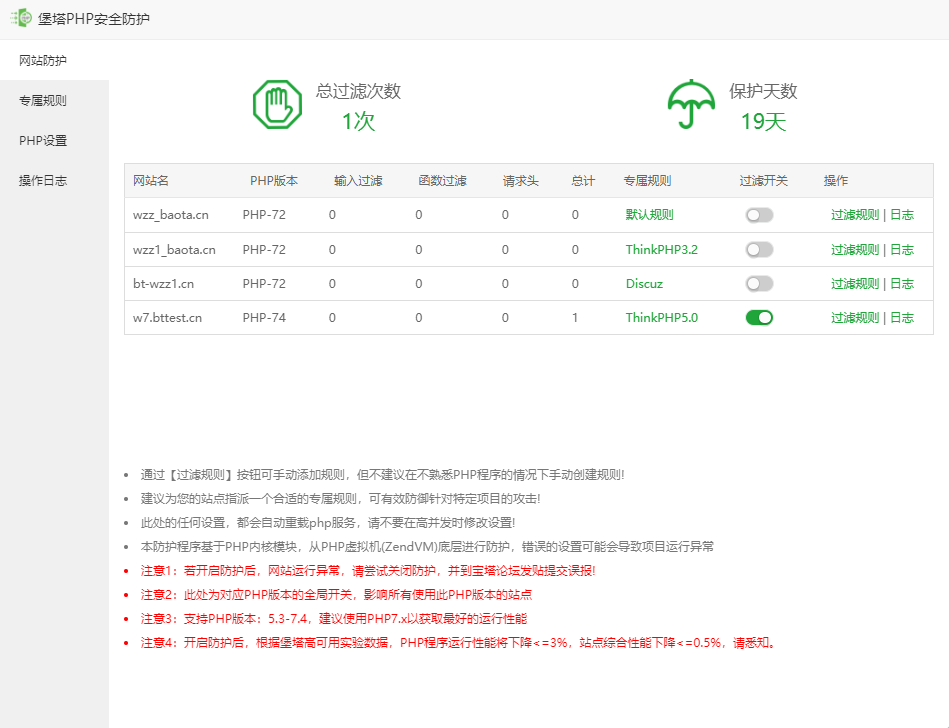
Task: Turn on filter switch for bt-wzz1.cn
Action: pos(760,283)
